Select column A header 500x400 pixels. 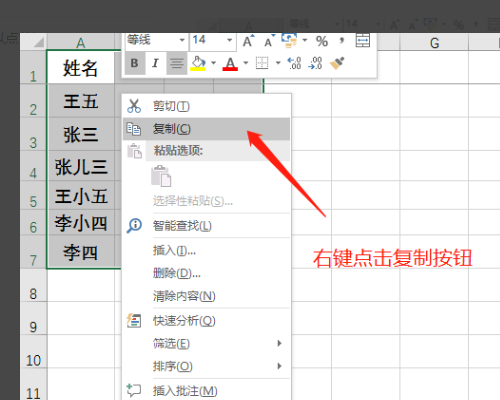point(80,42)
